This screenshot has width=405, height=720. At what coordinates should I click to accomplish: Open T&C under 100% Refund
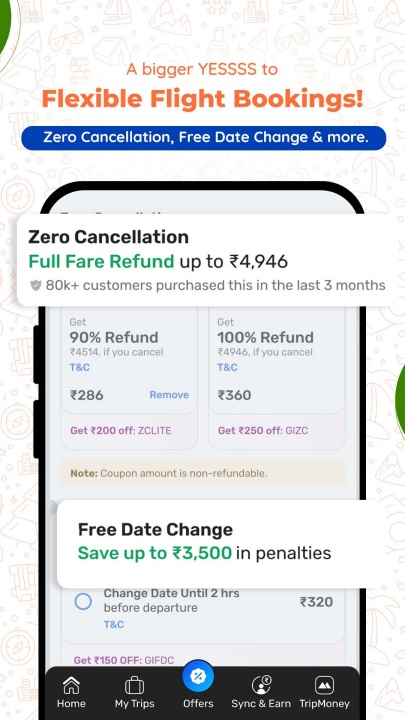pyautogui.click(x=227, y=367)
